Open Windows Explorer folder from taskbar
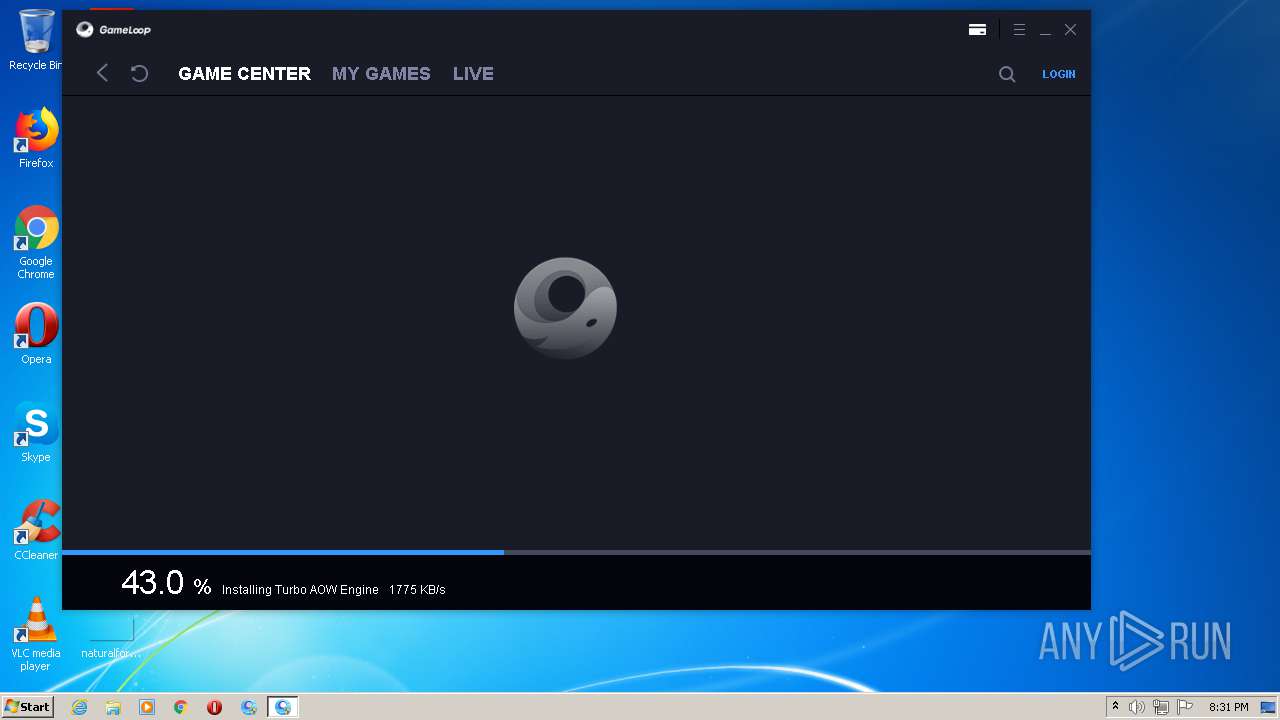 113,707
